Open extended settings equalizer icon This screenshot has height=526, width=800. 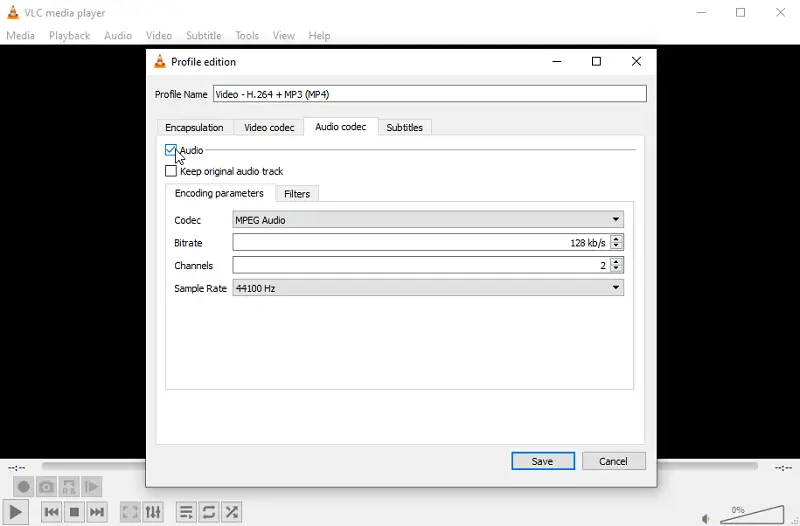[153, 512]
